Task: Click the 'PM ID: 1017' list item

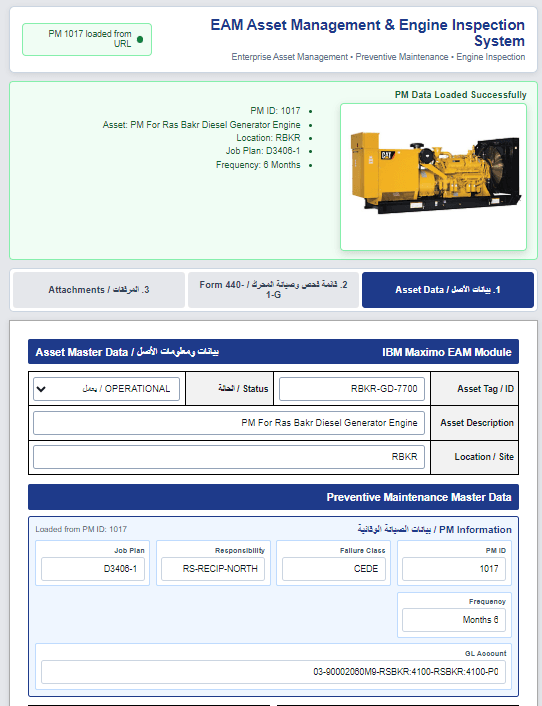Action: (x=275, y=111)
